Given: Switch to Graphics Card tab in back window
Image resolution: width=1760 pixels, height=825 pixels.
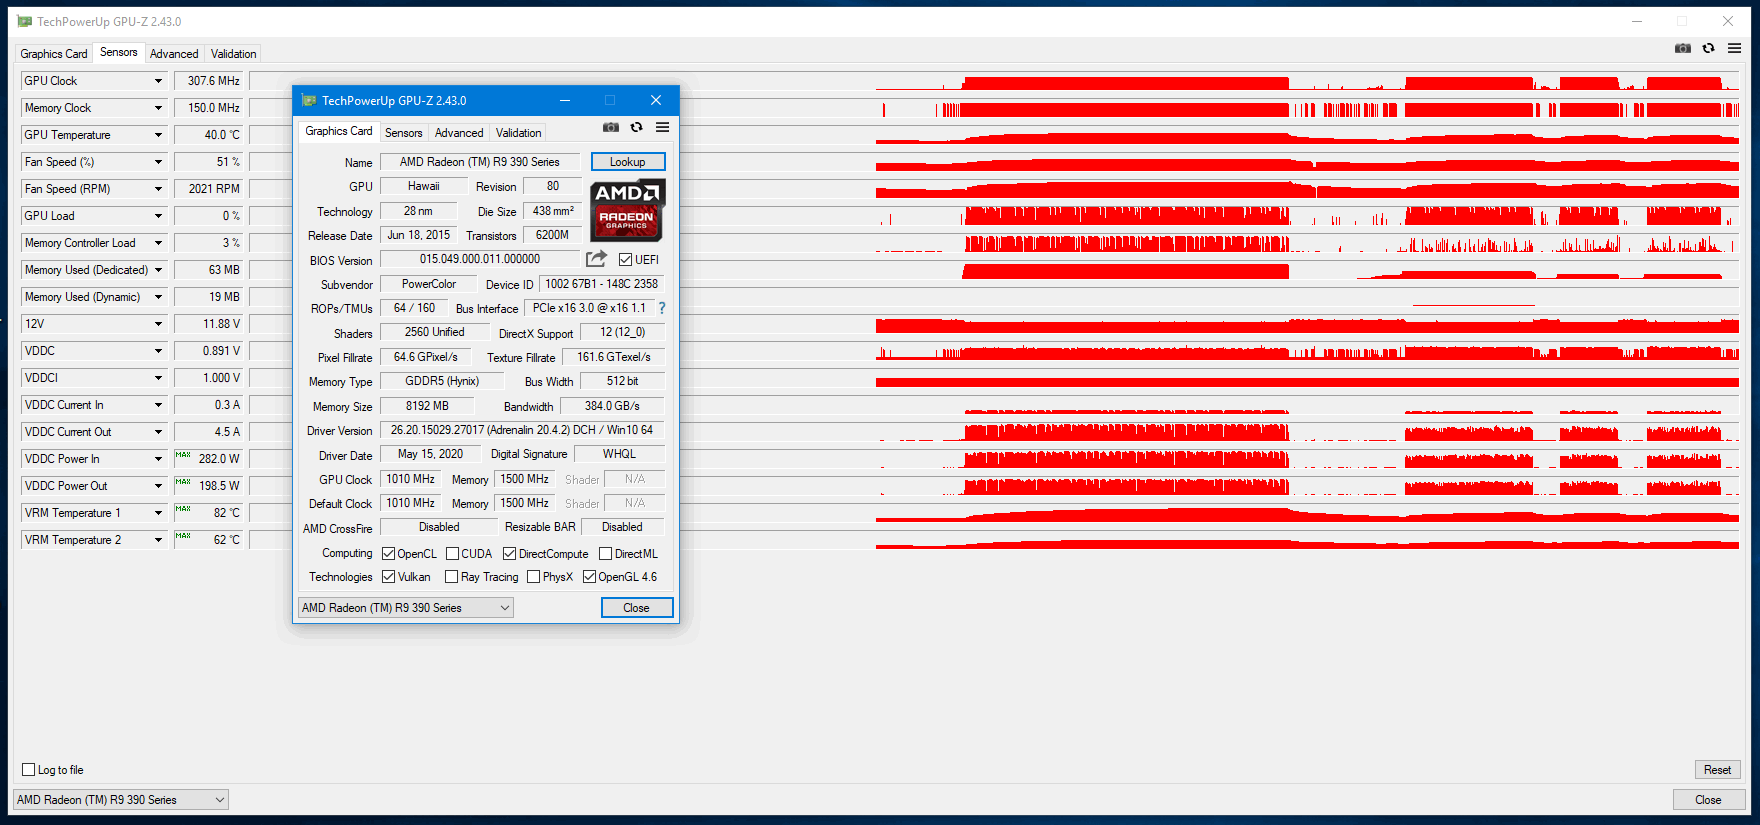Looking at the screenshot, I should (54, 54).
